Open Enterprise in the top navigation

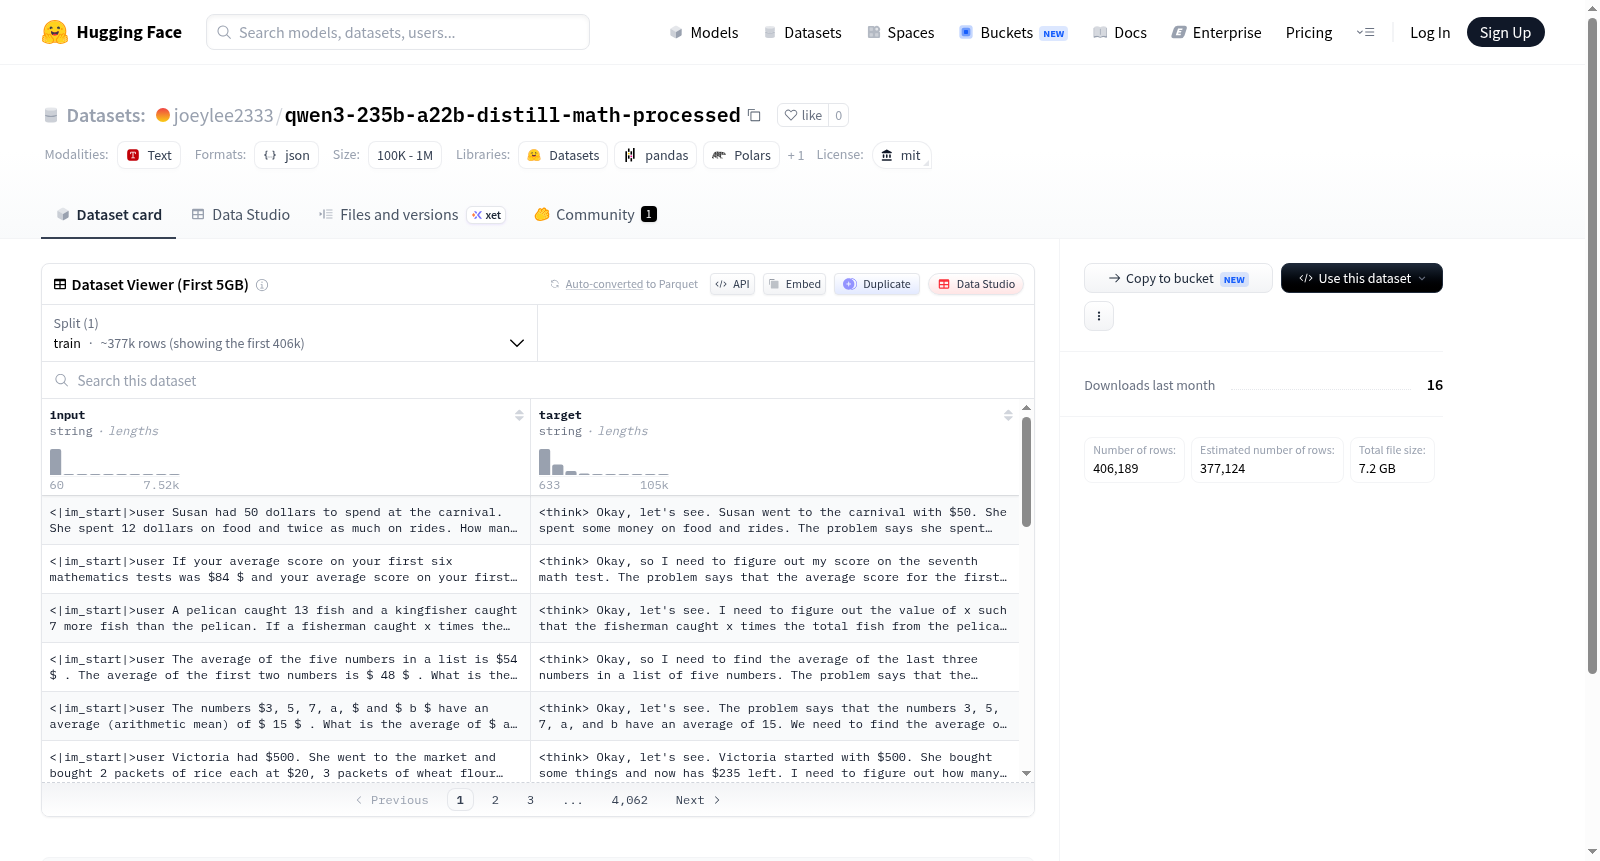pyautogui.click(x=1217, y=32)
